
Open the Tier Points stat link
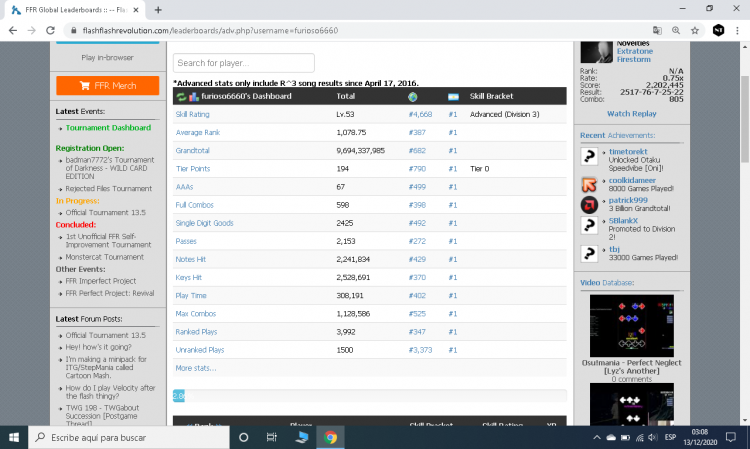coord(193,169)
